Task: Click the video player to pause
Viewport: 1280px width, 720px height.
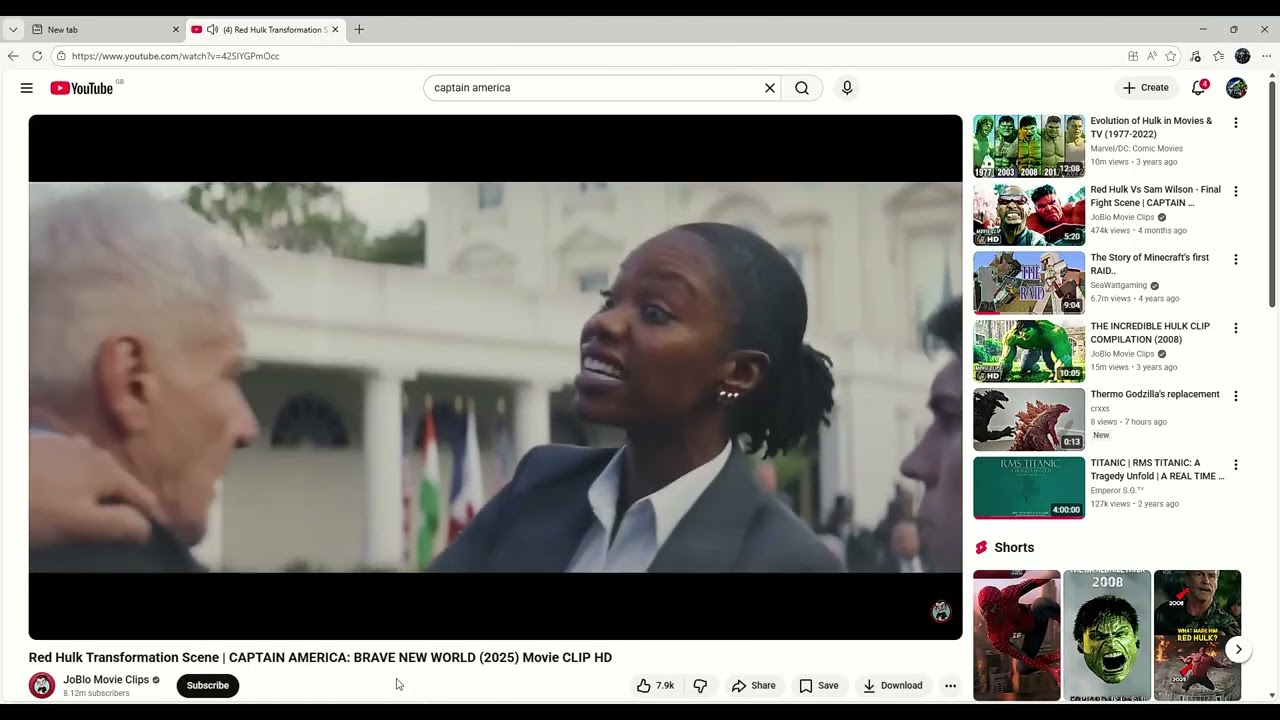Action: (495, 377)
